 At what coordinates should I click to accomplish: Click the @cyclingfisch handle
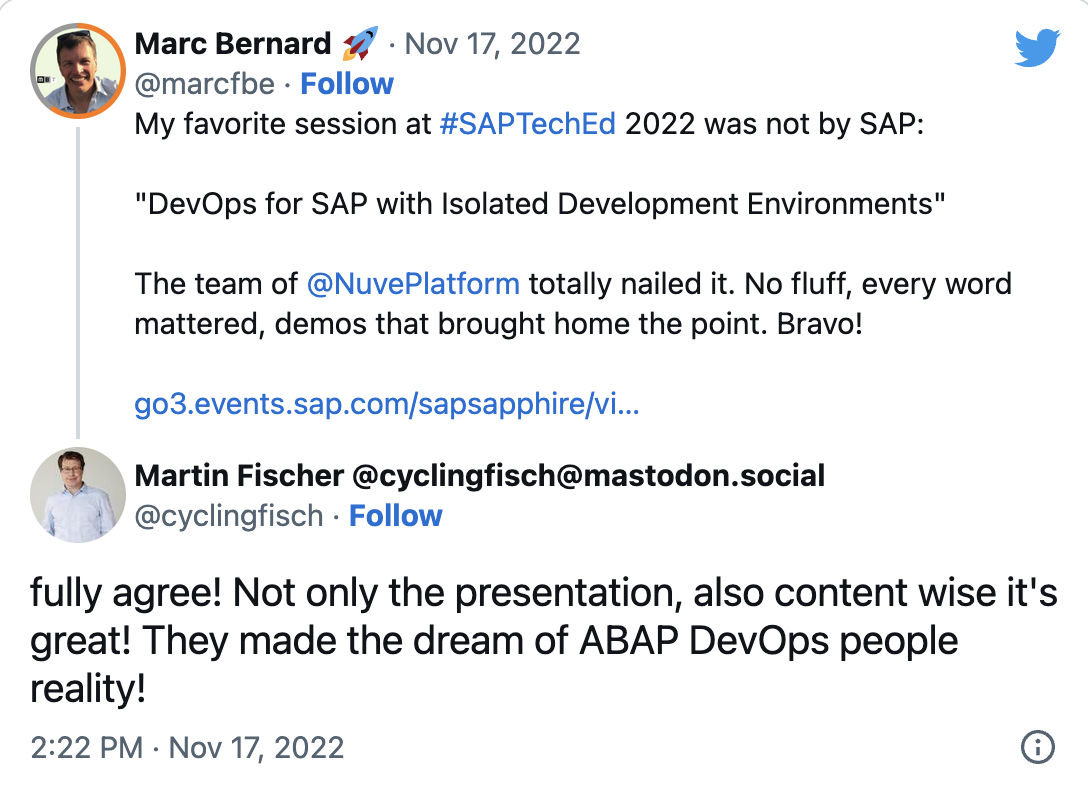(x=229, y=517)
